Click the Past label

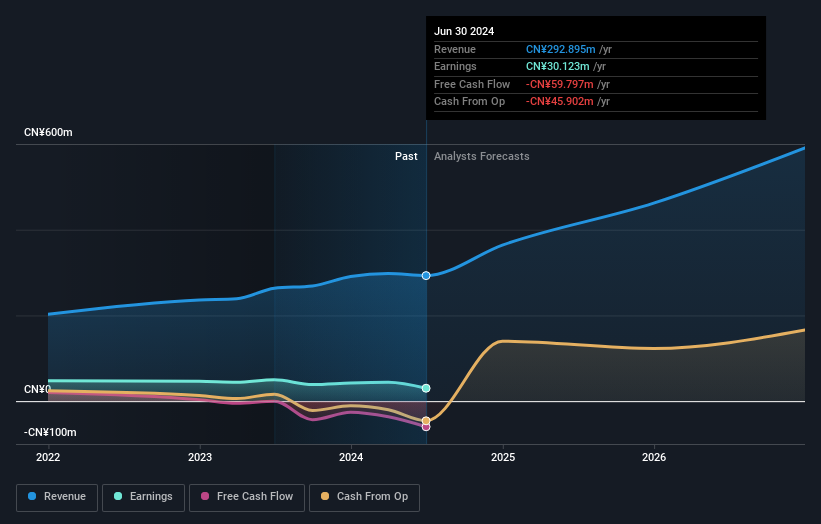coord(406,157)
